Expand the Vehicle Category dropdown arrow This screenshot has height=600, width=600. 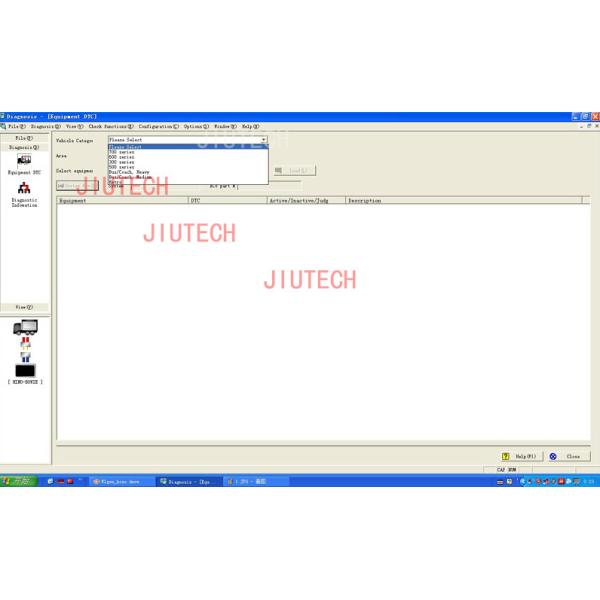(x=264, y=140)
